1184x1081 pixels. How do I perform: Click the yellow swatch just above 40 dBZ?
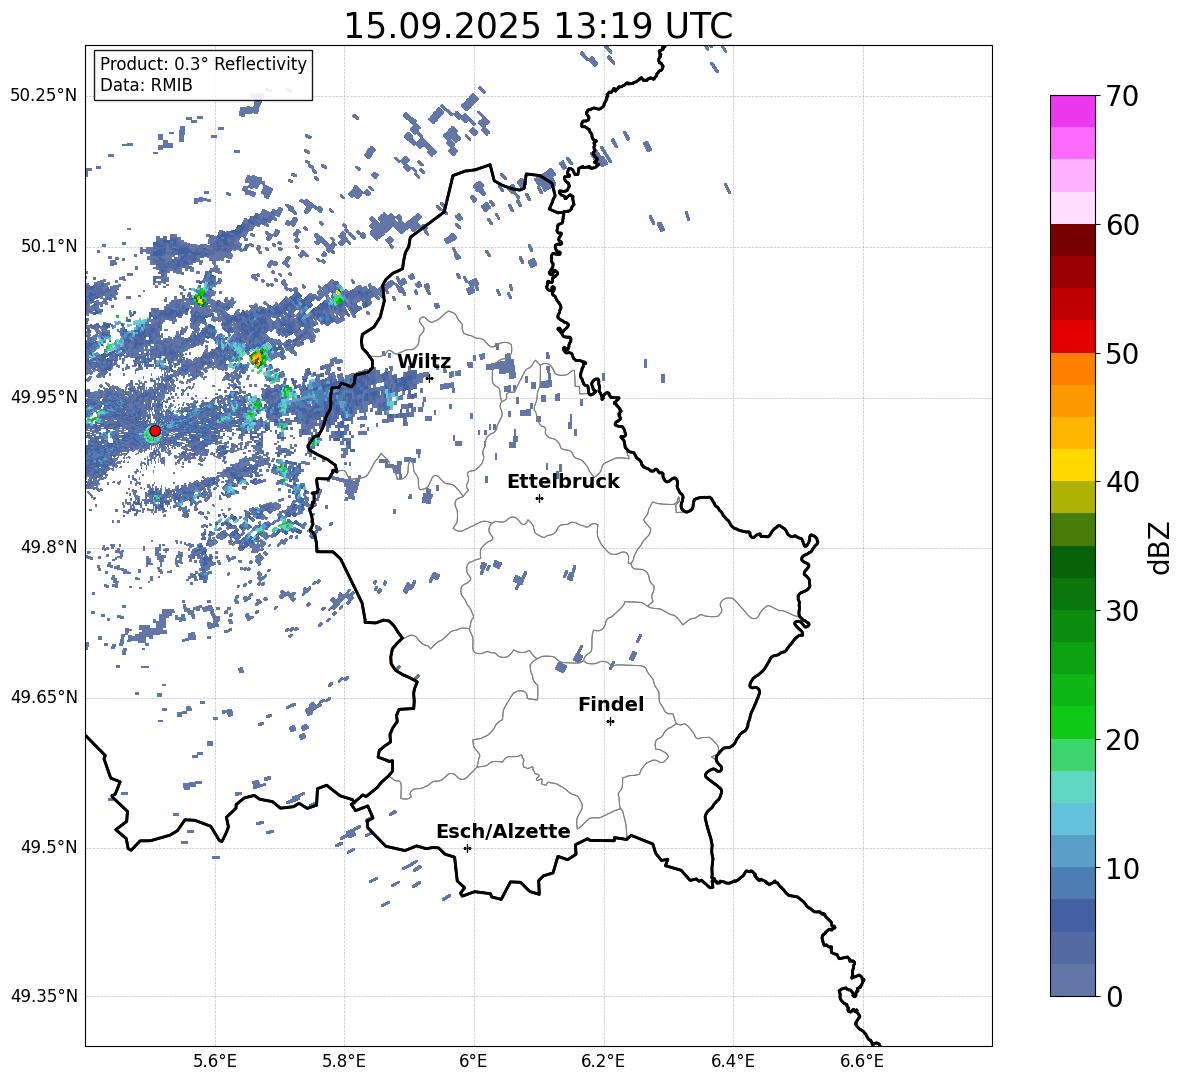pyautogui.click(x=1073, y=465)
